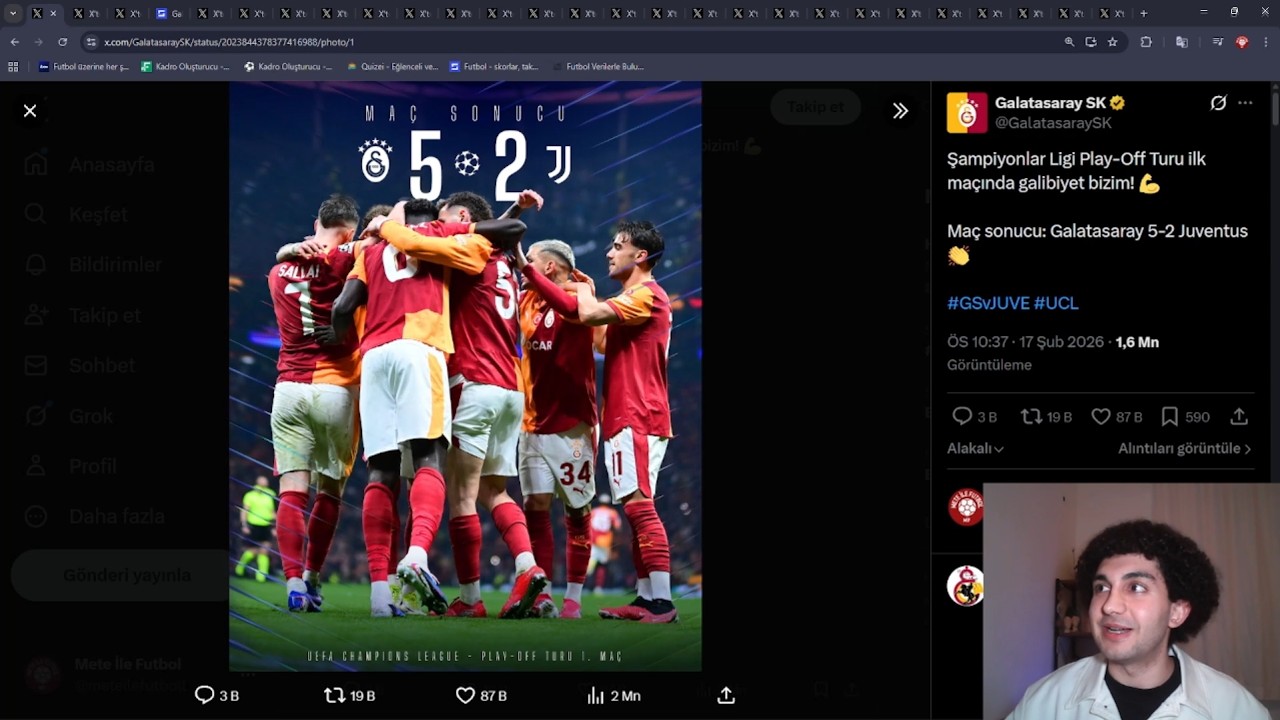
Task: Go back in the browser
Action: point(14,42)
